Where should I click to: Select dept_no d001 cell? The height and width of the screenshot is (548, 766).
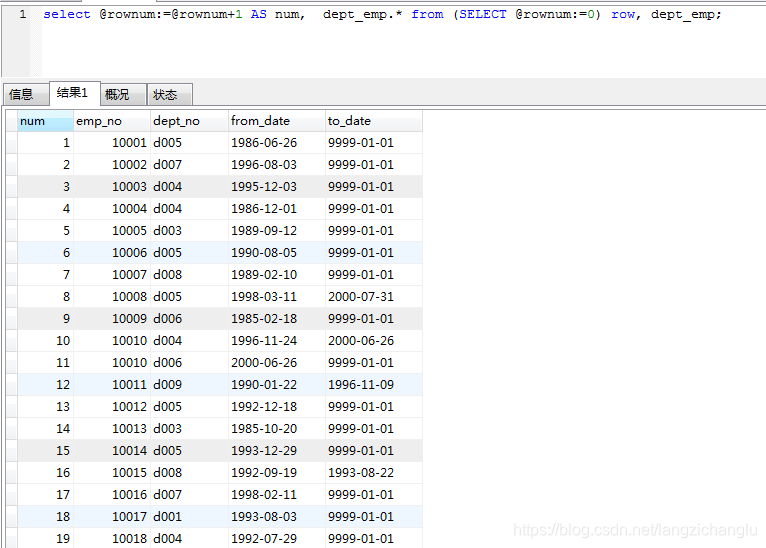point(190,516)
